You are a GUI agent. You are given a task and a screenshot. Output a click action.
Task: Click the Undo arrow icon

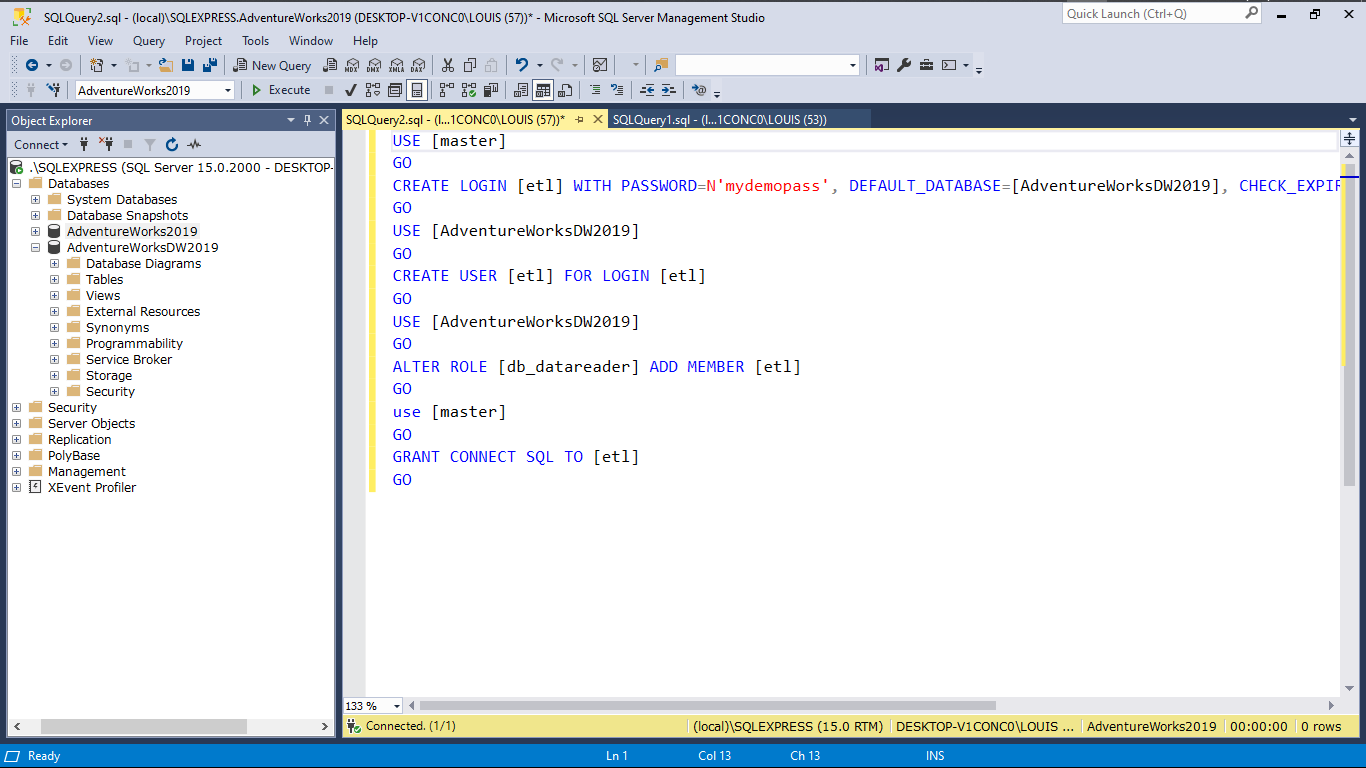coord(521,65)
